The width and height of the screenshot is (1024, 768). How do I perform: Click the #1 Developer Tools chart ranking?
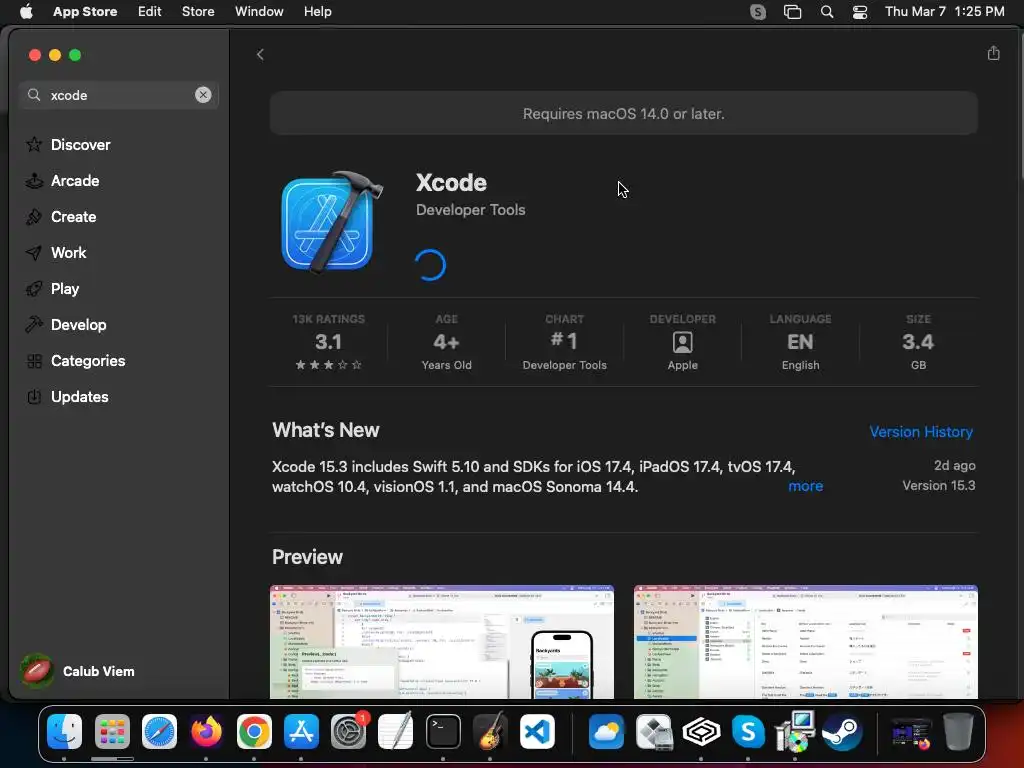(x=564, y=342)
